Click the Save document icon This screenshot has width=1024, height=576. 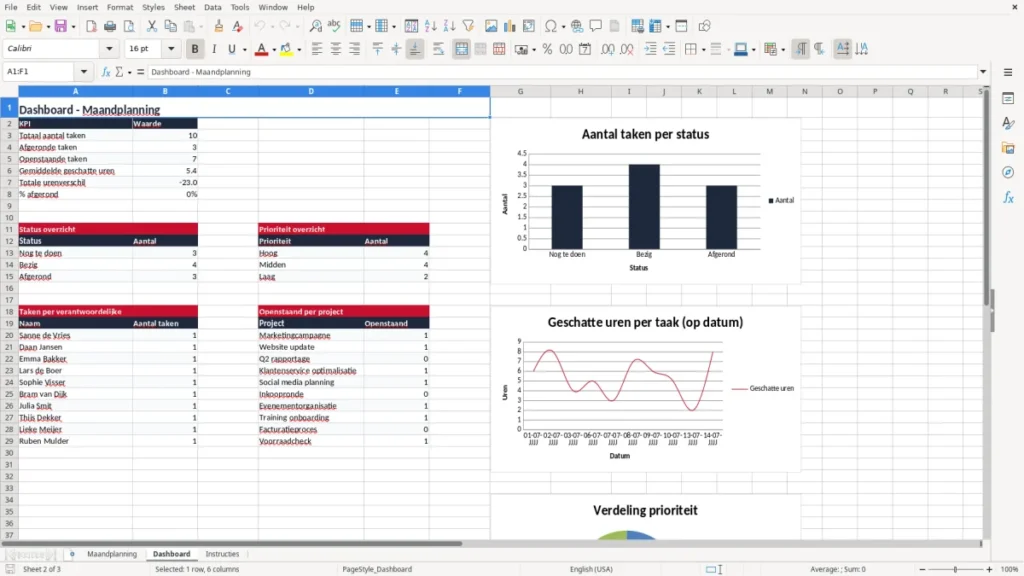pyautogui.click(x=61, y=26)
